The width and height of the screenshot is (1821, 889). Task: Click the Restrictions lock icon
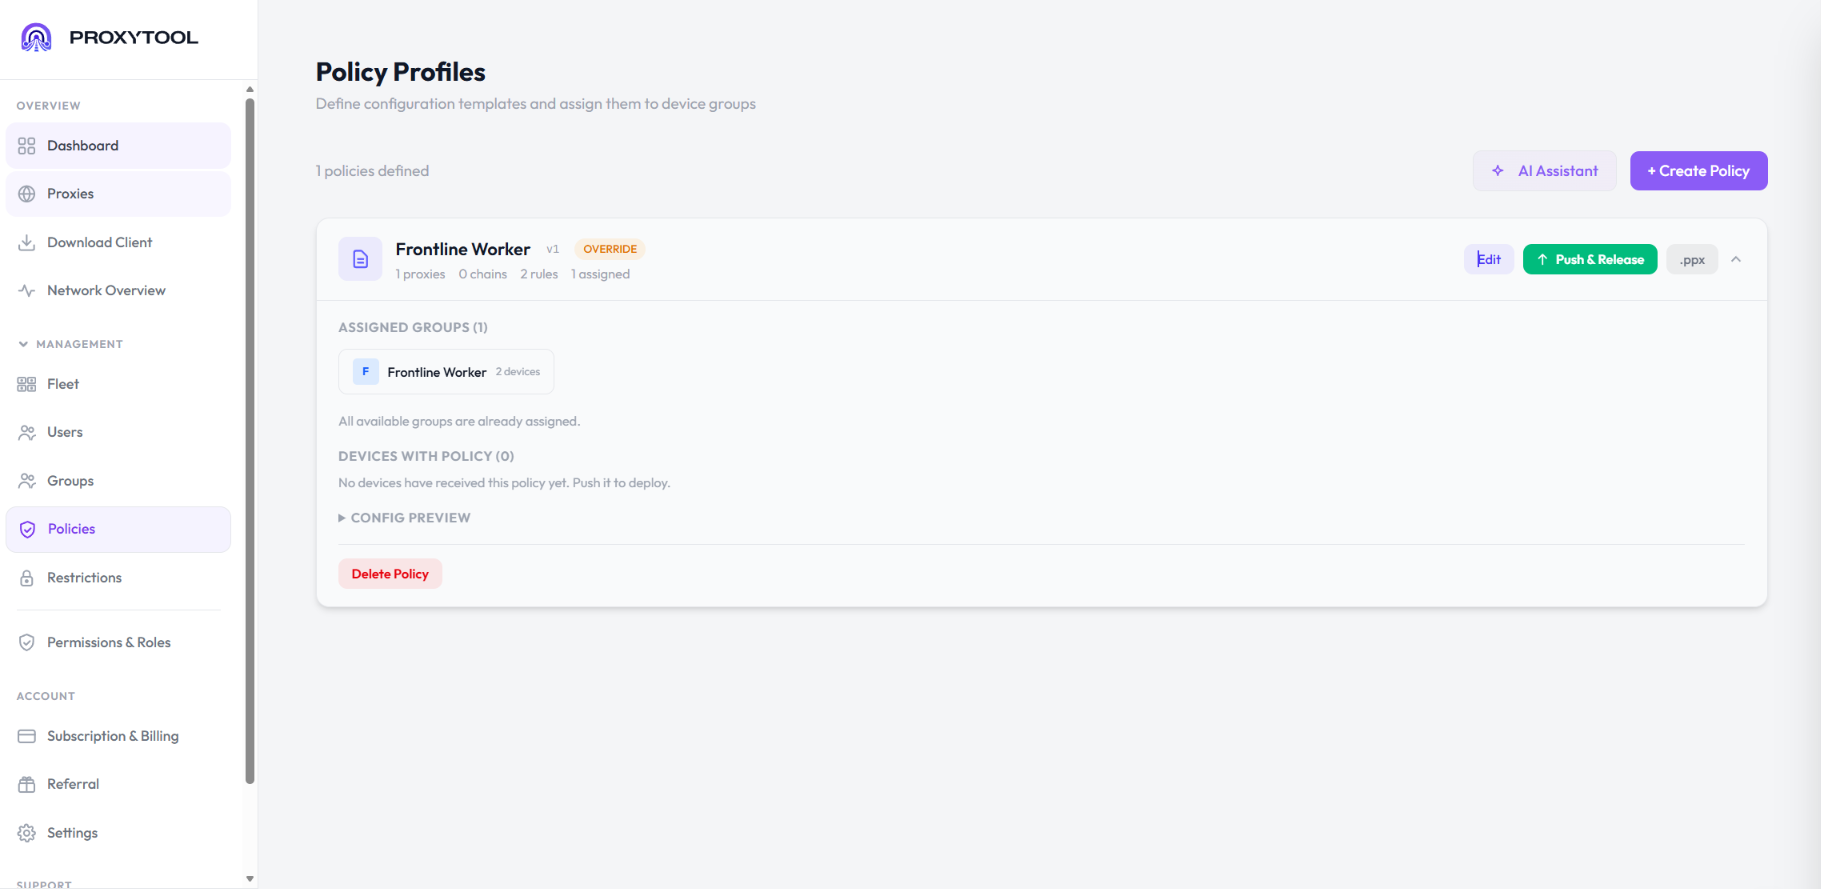27,578
